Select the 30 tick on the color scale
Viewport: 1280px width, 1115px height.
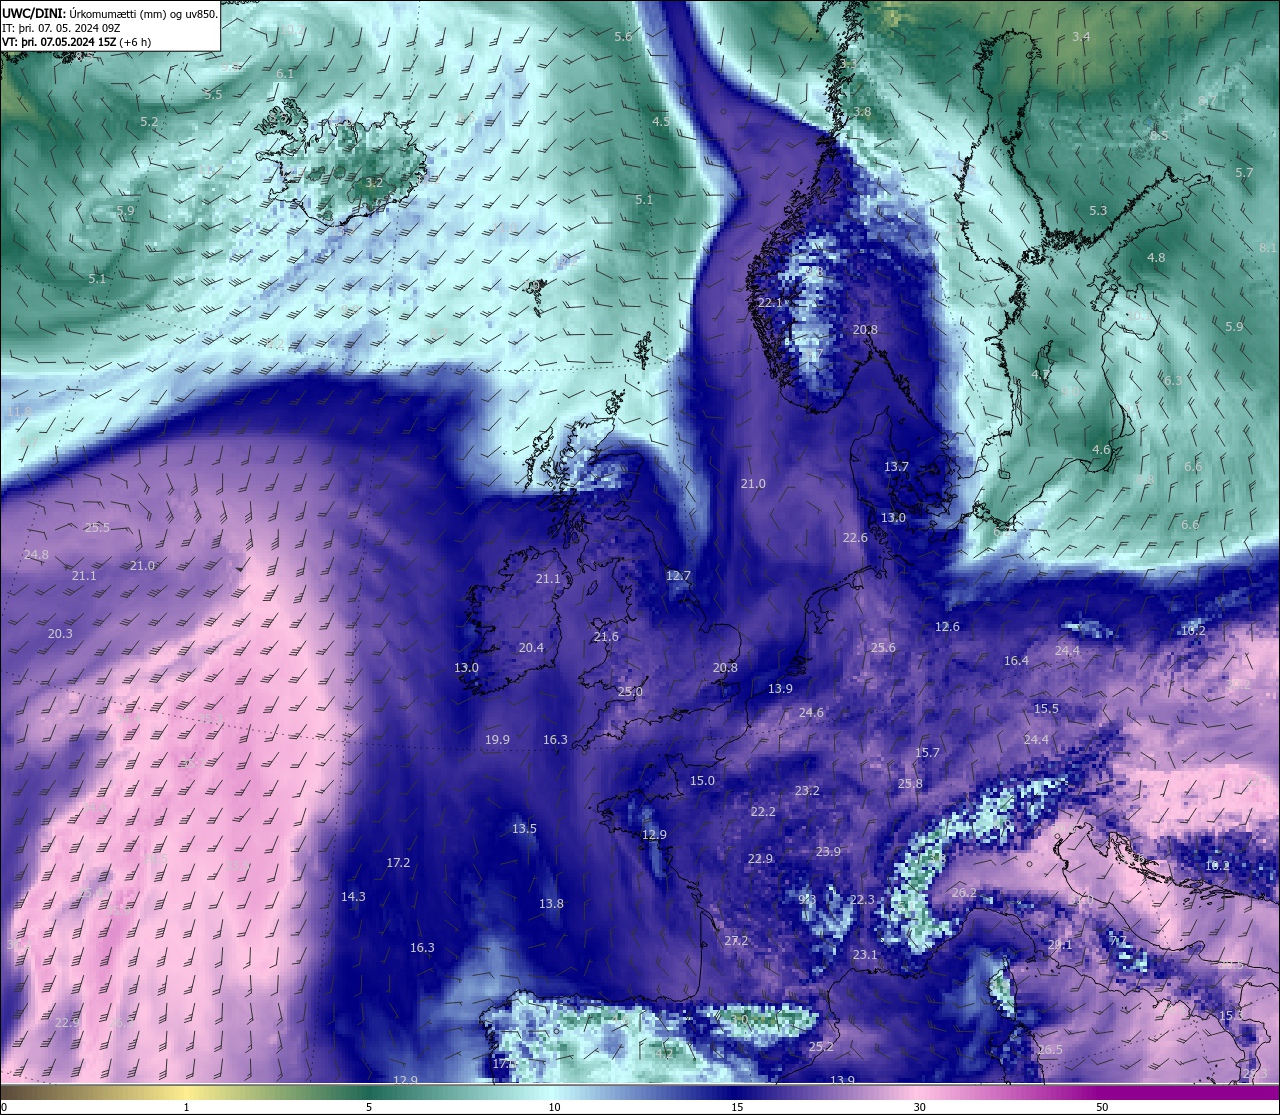click(919, 1107)
